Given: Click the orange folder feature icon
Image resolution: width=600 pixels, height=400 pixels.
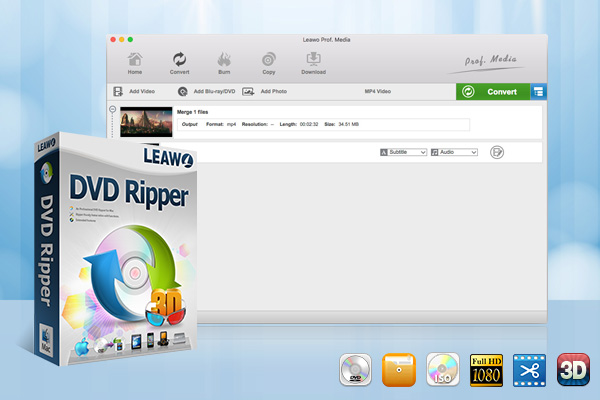Looking at the screenshot, I should pyautogui.click(x=399, y=370).
